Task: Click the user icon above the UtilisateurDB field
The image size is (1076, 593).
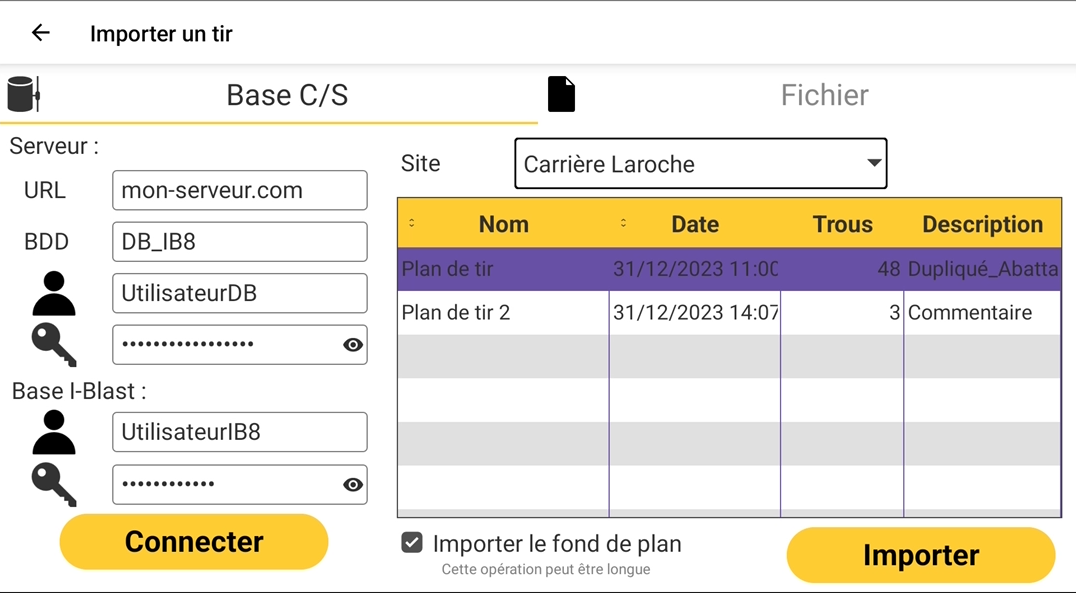Action: 53,293
